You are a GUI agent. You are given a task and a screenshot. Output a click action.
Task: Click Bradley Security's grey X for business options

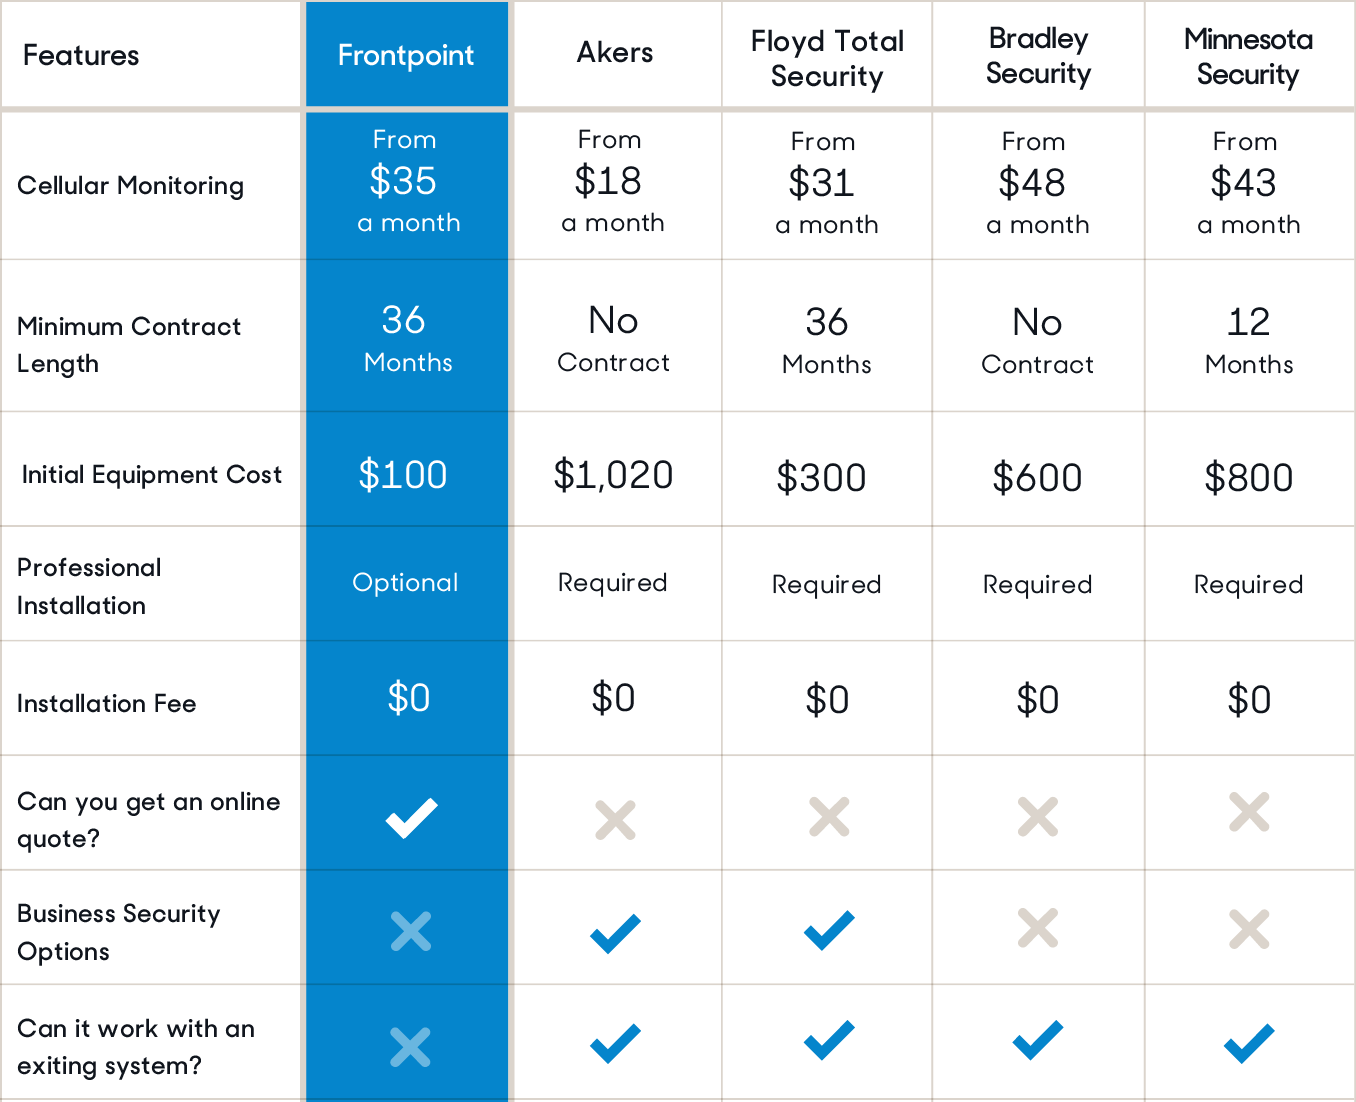pos(1038,928)
